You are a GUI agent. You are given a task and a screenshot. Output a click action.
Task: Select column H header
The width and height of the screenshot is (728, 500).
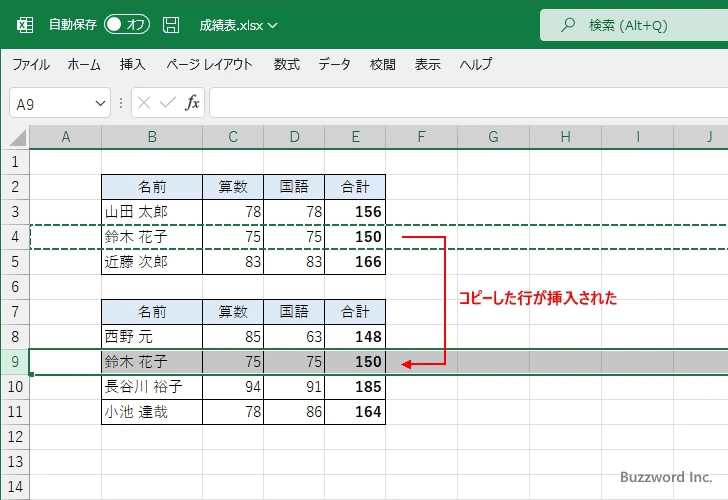(x=565, y=137)
